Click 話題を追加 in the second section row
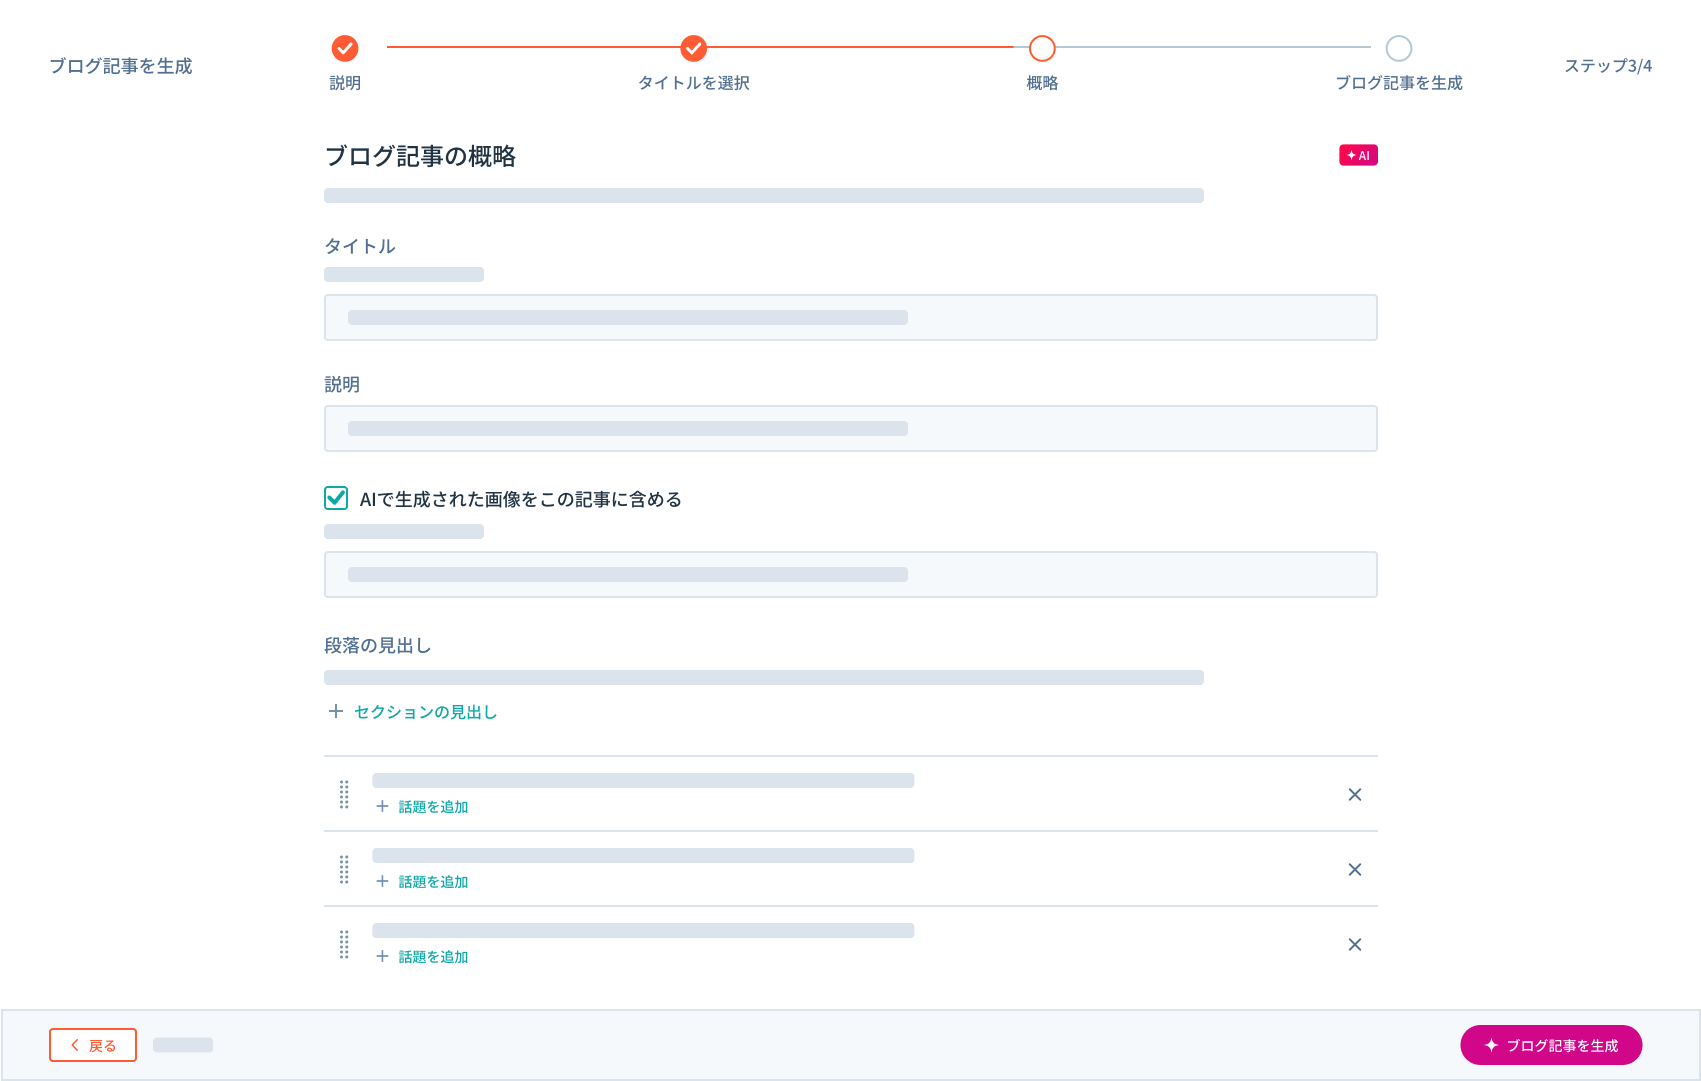 coord(433,882)
